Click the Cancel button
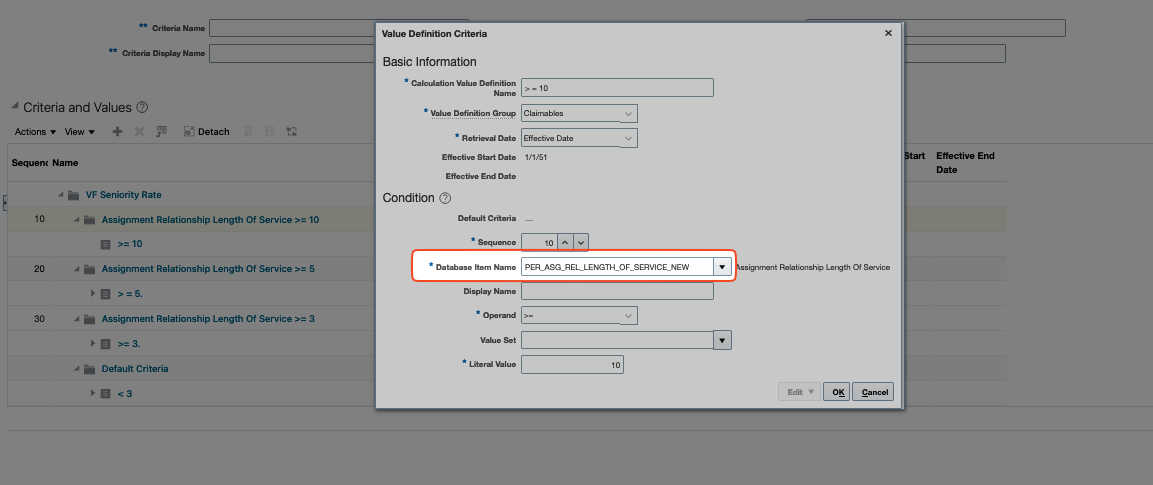The height and width of the screenshot is (485, 1153). 874,392
